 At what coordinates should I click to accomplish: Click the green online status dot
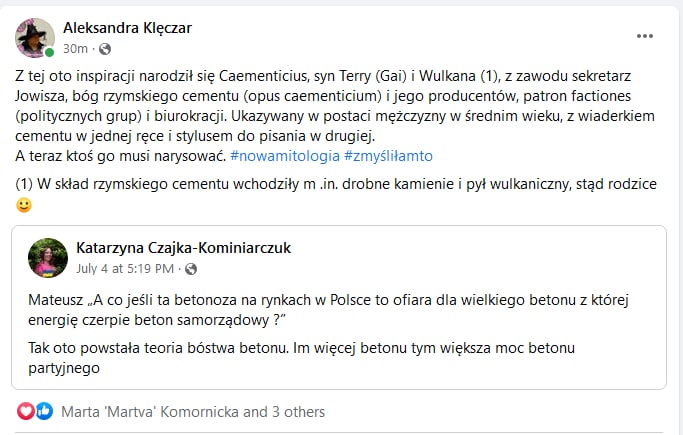pos(50,52)
